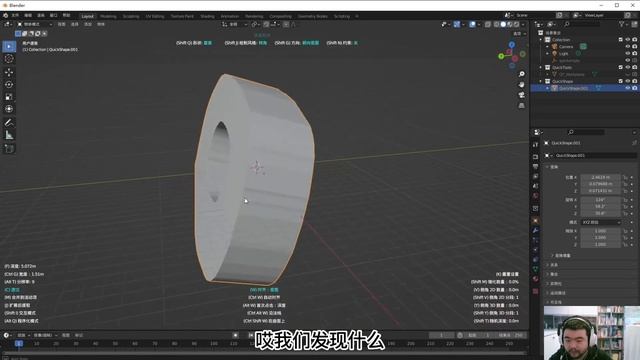Select the Move tool

click(9, 72)
